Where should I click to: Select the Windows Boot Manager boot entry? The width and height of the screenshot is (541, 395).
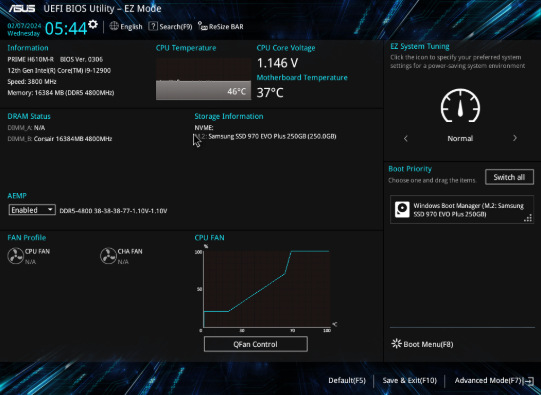tap(462, 209)
